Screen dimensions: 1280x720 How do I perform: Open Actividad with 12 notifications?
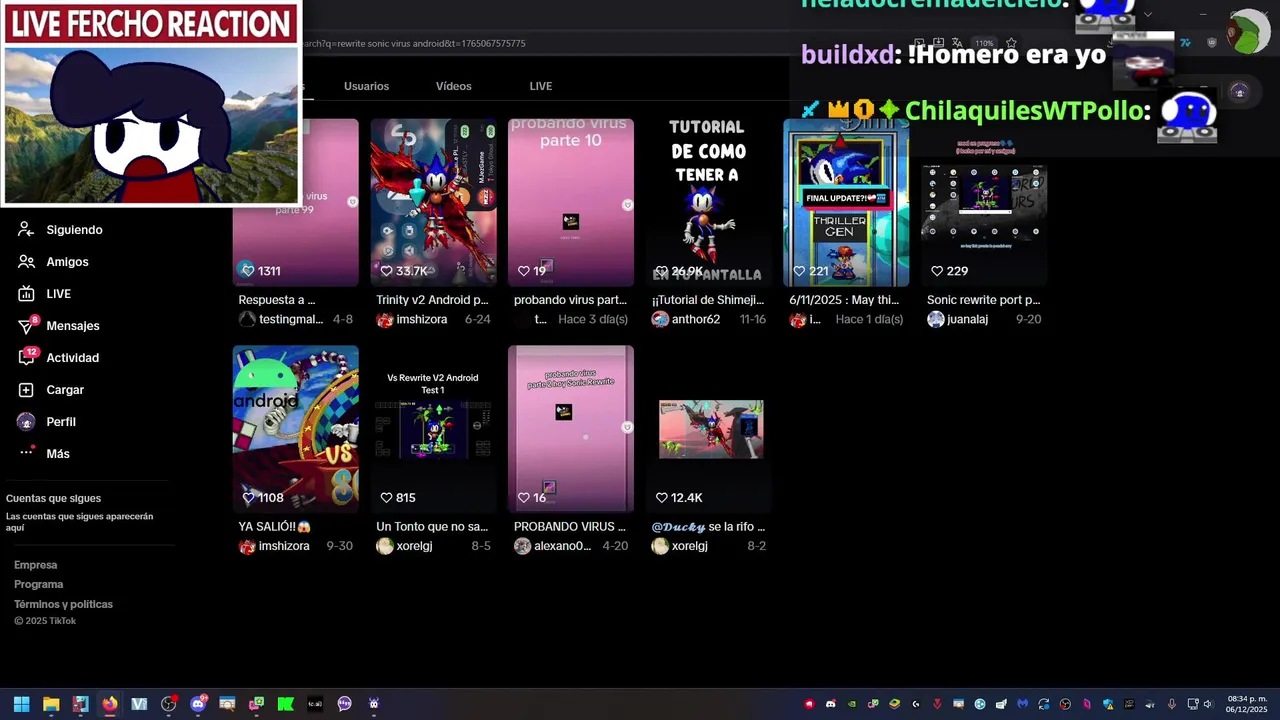58,358
